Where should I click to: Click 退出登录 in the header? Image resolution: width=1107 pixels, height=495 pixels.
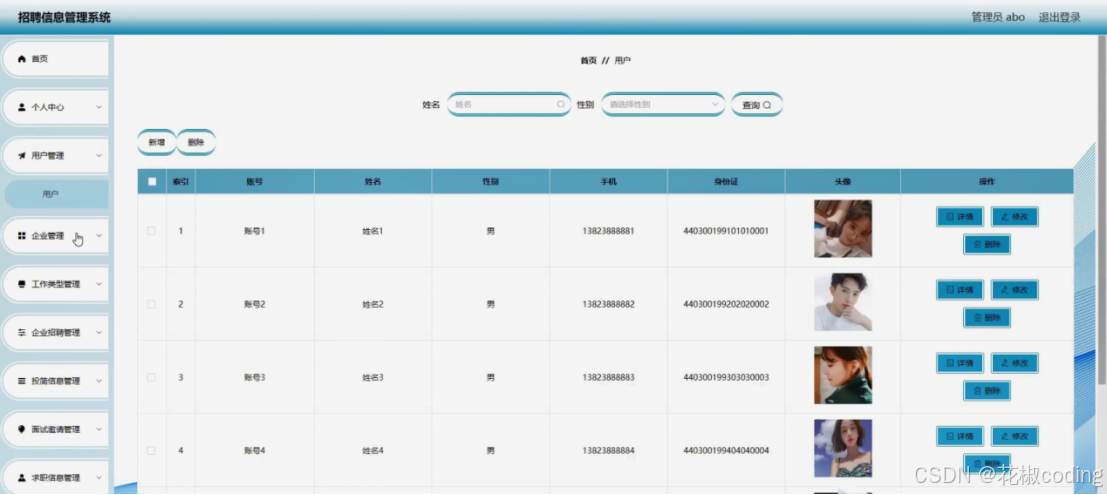click(x=1059, y=17)
